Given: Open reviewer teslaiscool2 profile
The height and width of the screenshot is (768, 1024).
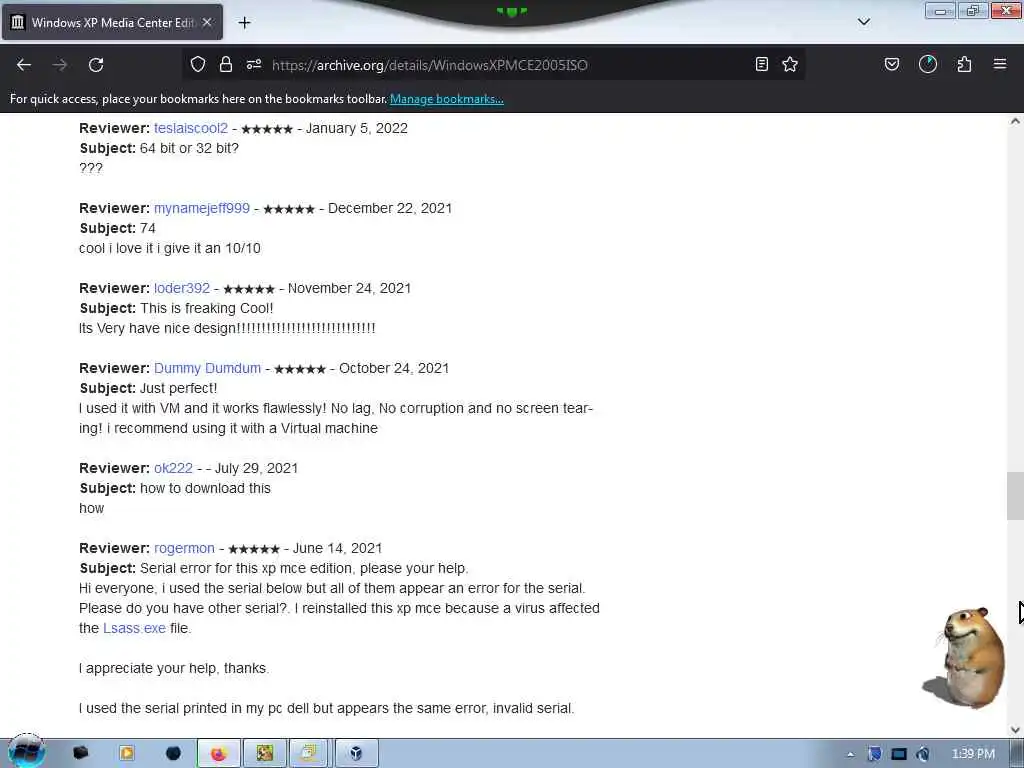Looking at the screenshot, I should (x=191, y=128).
